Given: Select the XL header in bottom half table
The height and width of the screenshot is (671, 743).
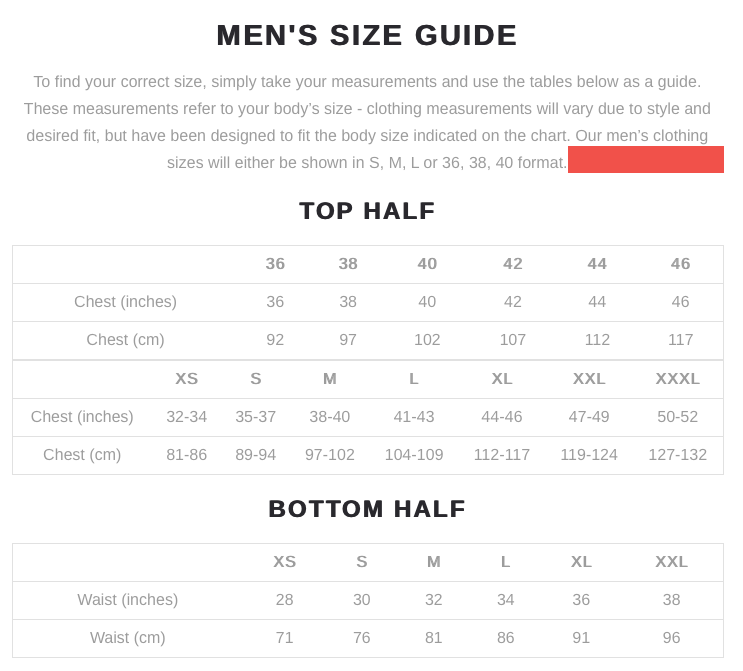Looking at the screenshot, I should tap(581, 562).
